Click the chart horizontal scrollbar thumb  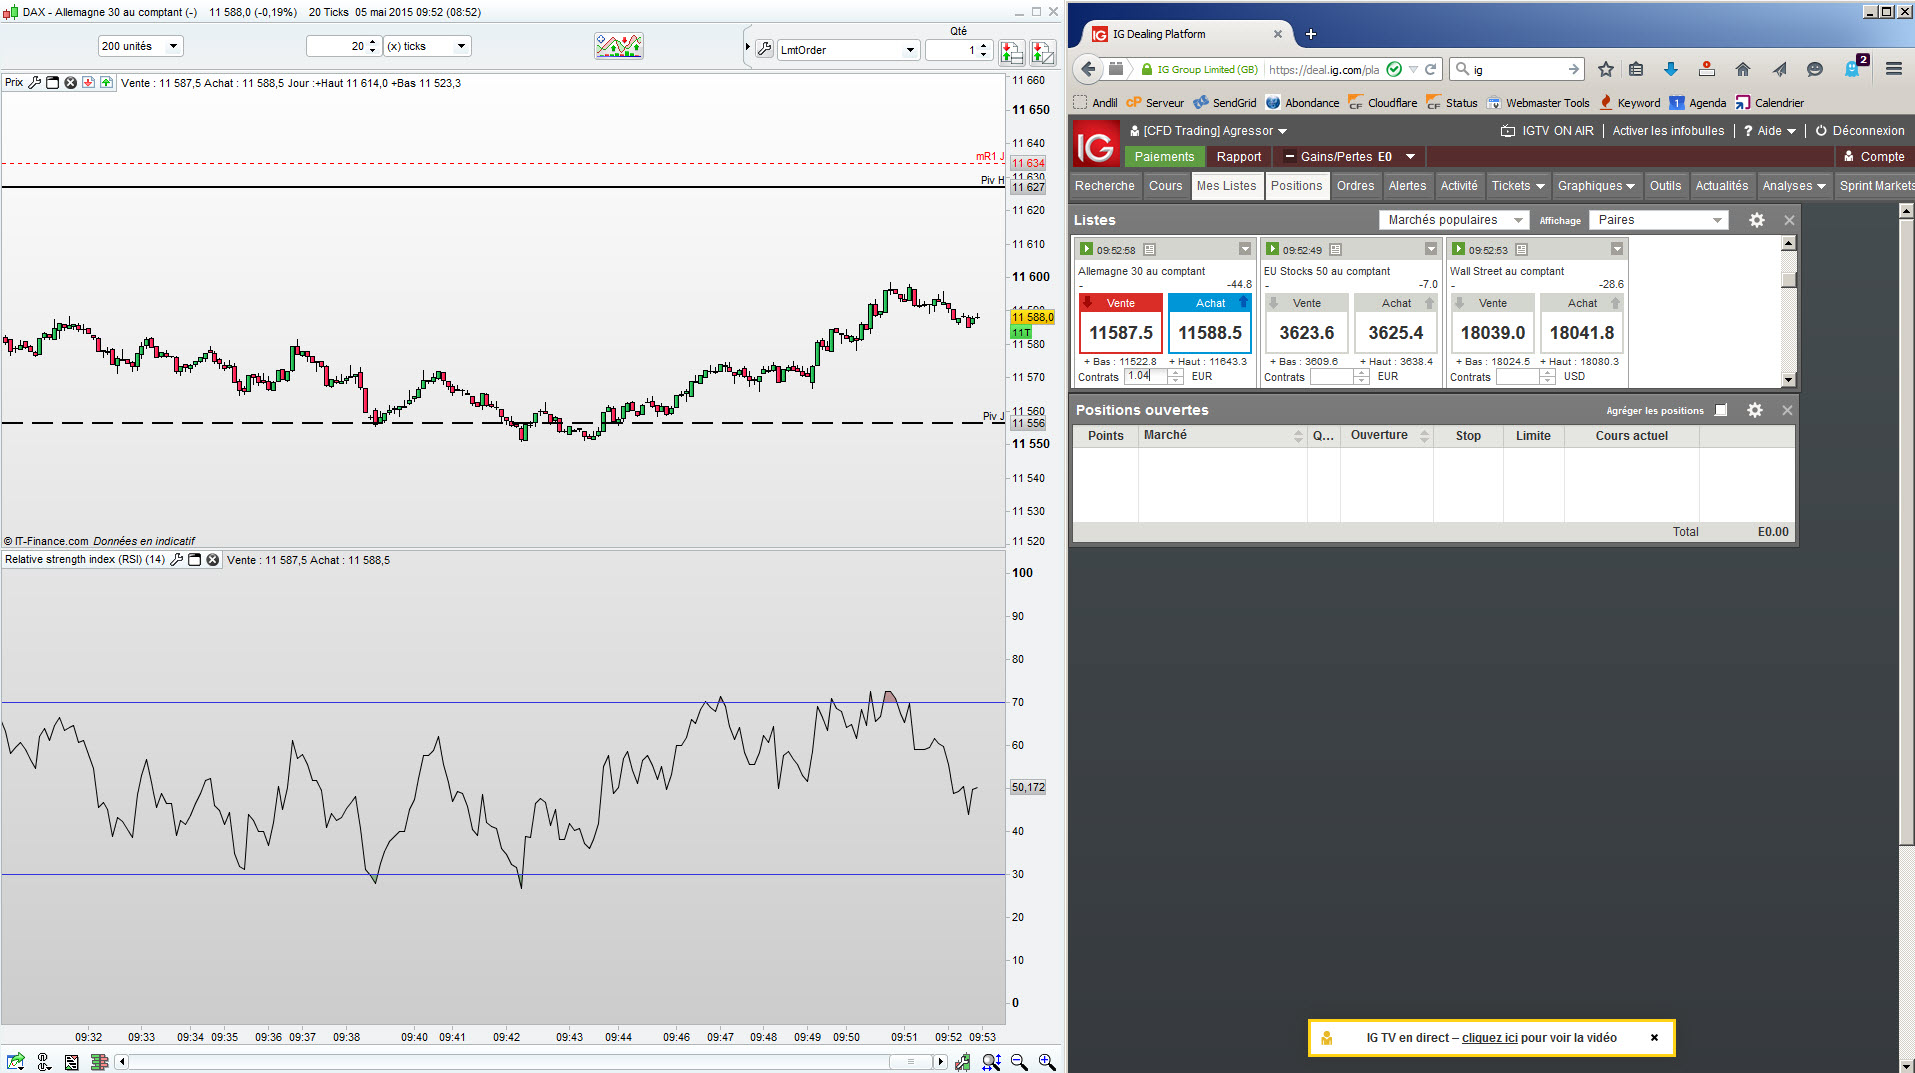click(x=910, y=1062)
